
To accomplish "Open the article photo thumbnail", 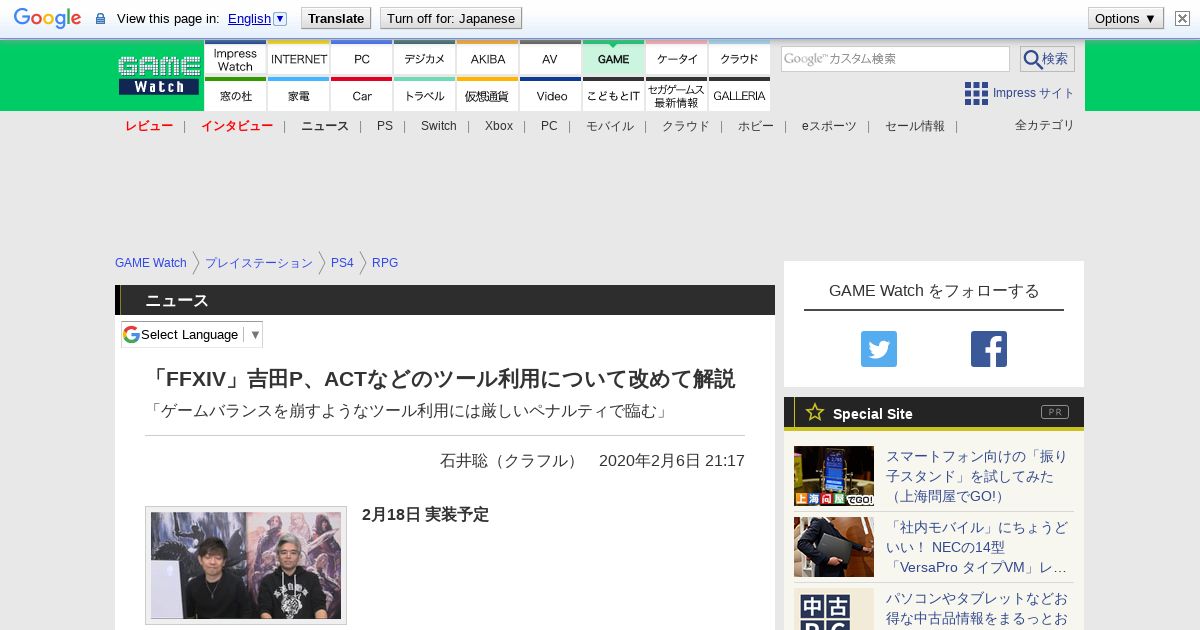I will [x=246, y=565].
